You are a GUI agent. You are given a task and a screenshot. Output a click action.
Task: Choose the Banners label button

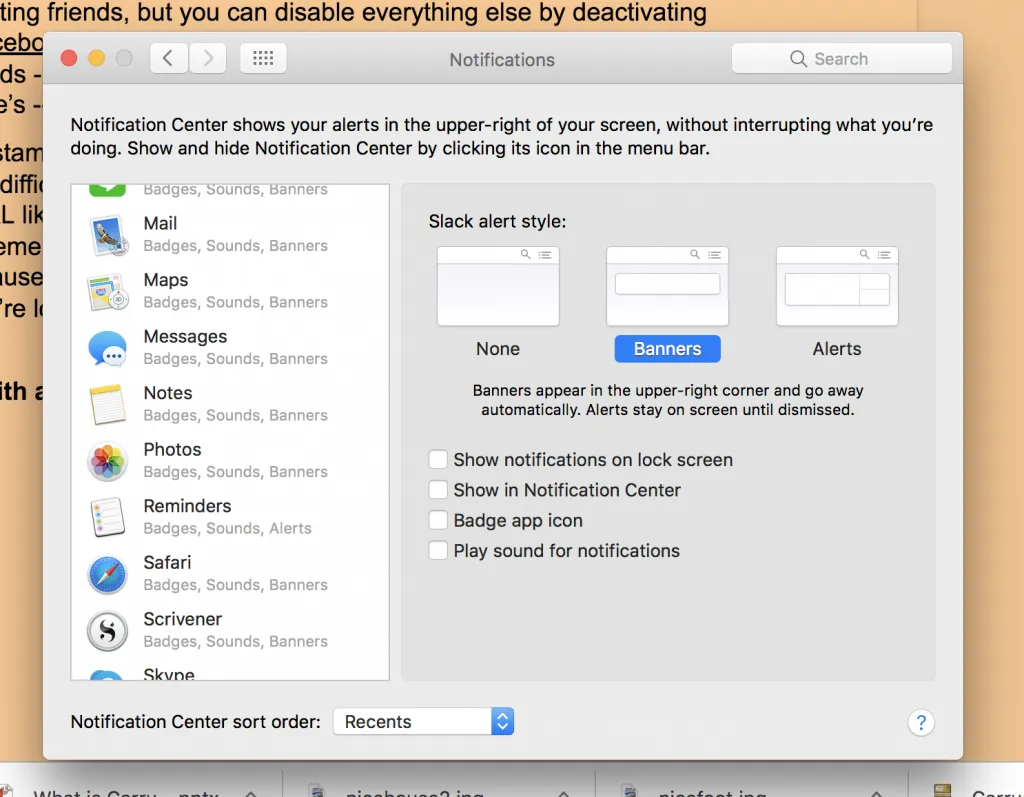click(667, 349)
